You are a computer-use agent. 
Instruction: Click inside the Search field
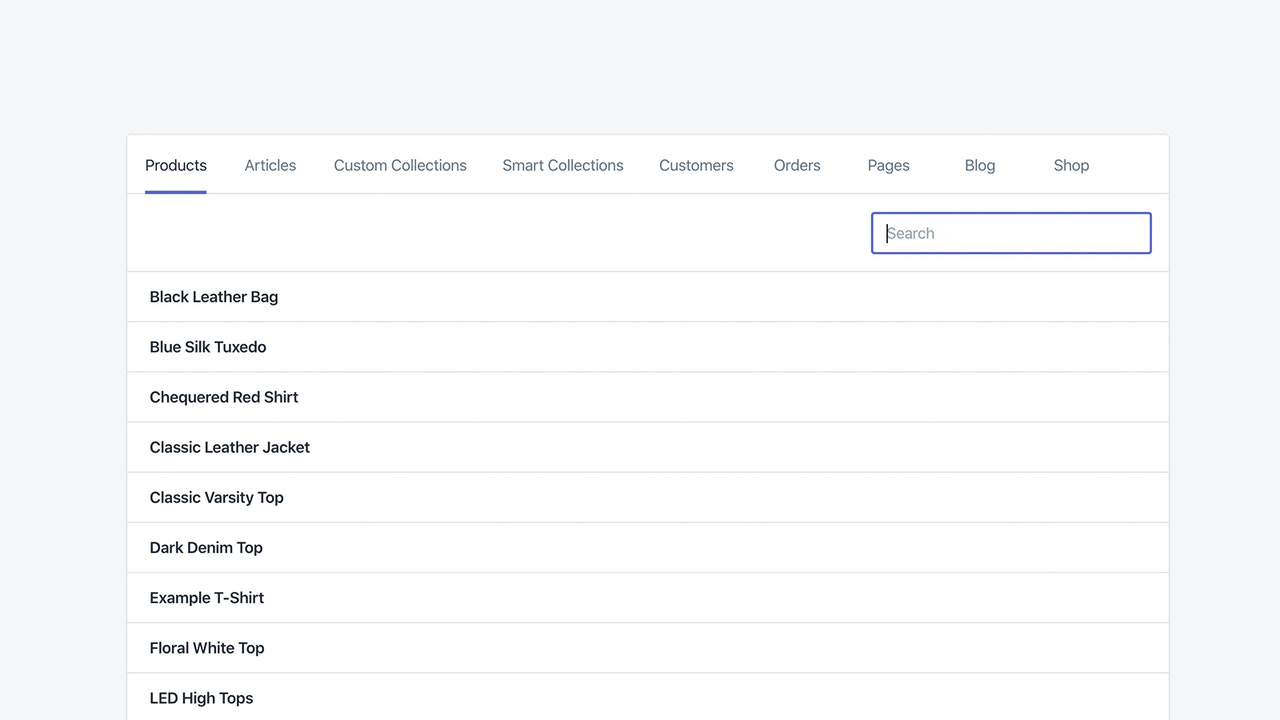[1010, 232]
